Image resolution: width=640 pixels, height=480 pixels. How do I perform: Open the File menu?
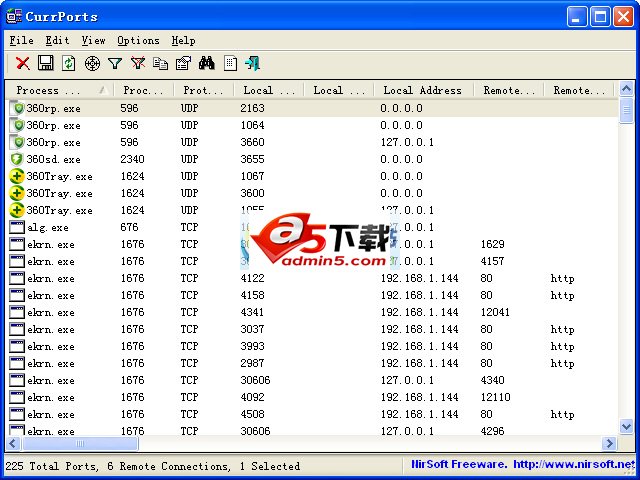pyautogui.click(x=21, y=40)
